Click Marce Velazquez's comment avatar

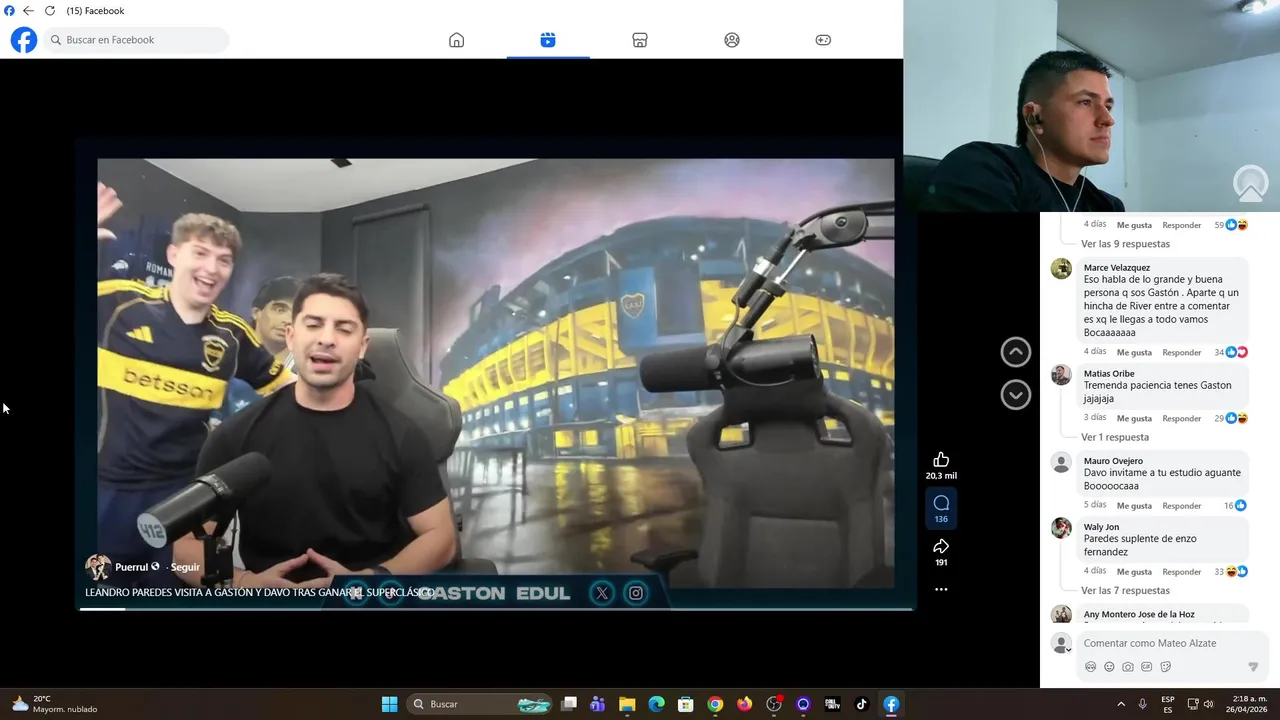1062,268
